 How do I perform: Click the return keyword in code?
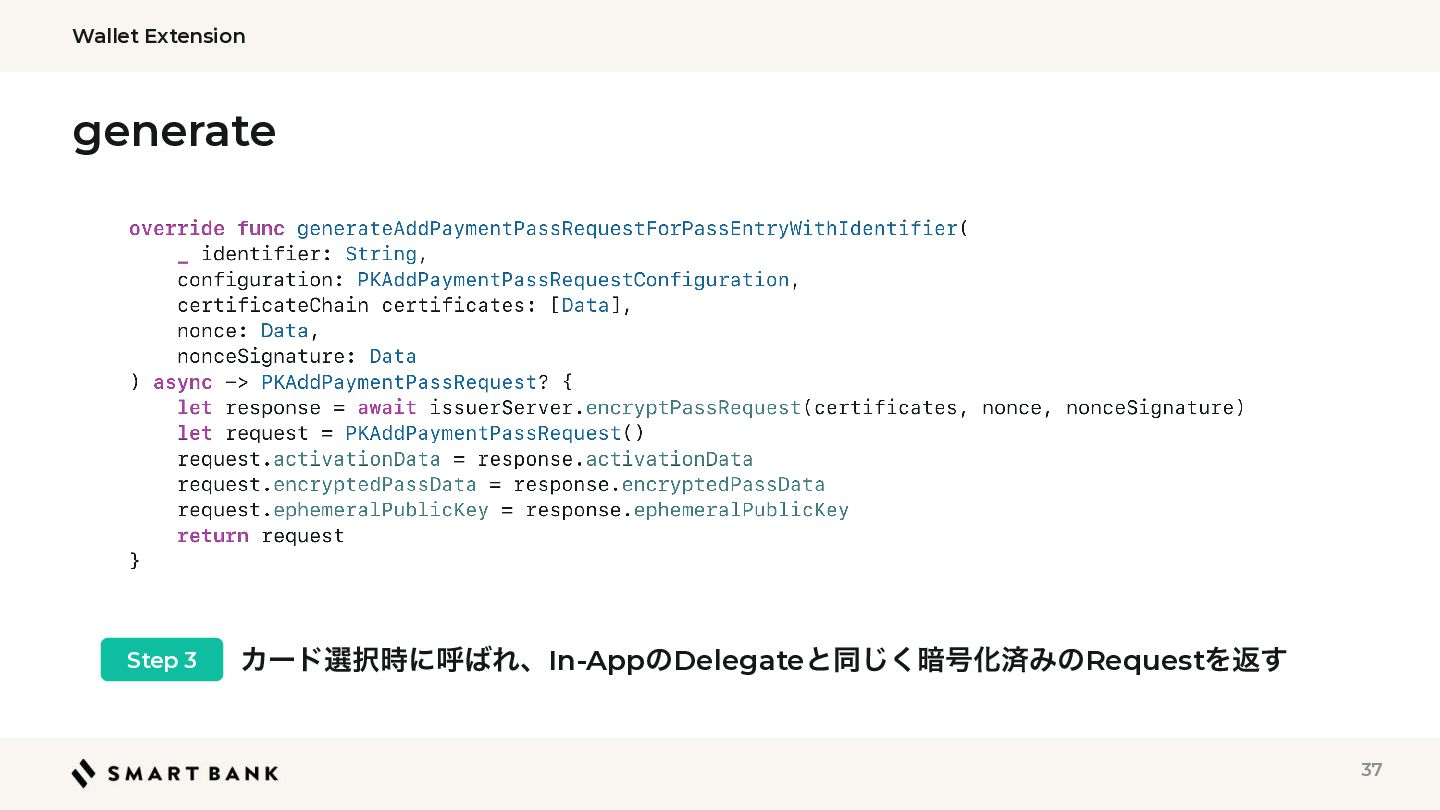point(213,535)
